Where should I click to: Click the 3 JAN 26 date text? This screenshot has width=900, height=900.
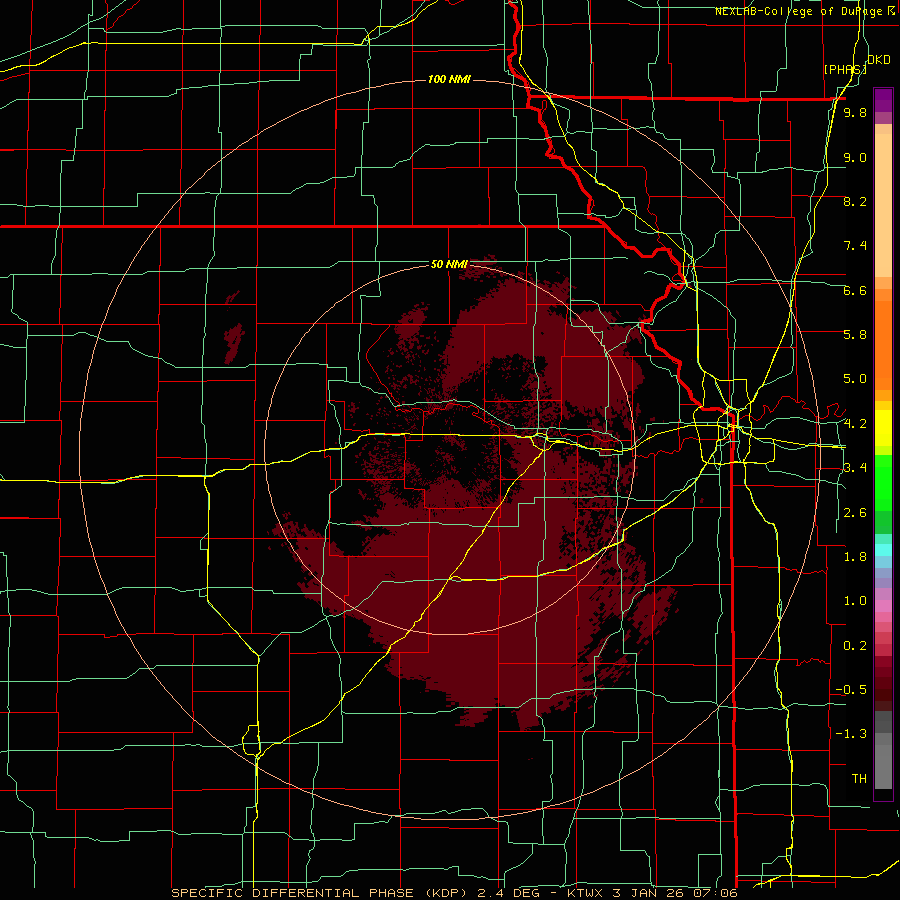click(648, 893)
